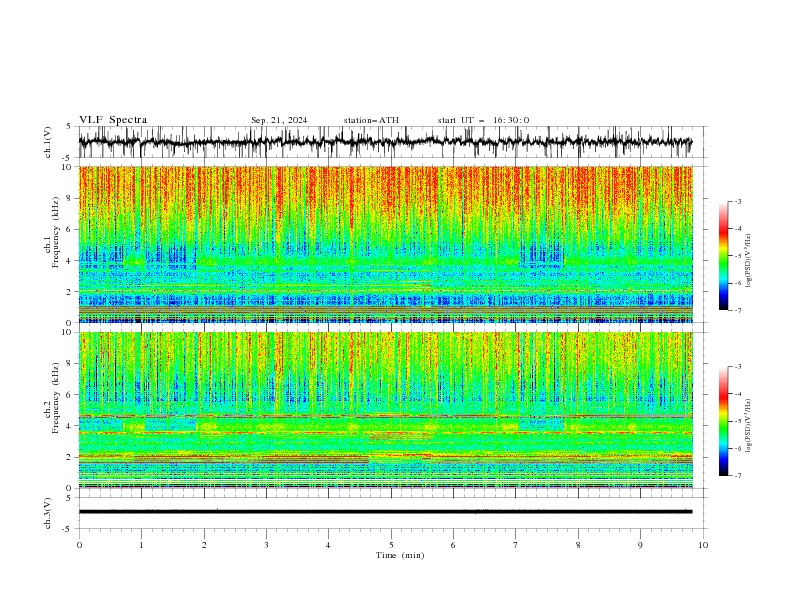Viewport: 792px width, 612px height.
Task: Click time axis tick label "6"
Action: click(453, 545)
